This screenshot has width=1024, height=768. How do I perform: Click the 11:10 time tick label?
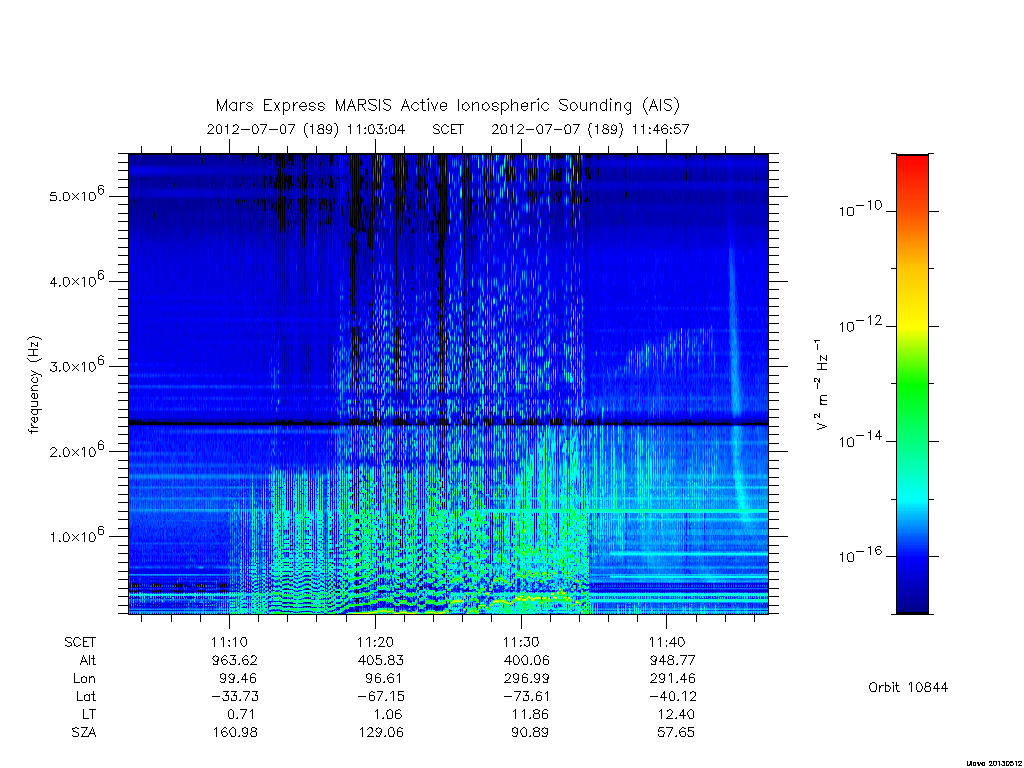click(x=229, y=642)
